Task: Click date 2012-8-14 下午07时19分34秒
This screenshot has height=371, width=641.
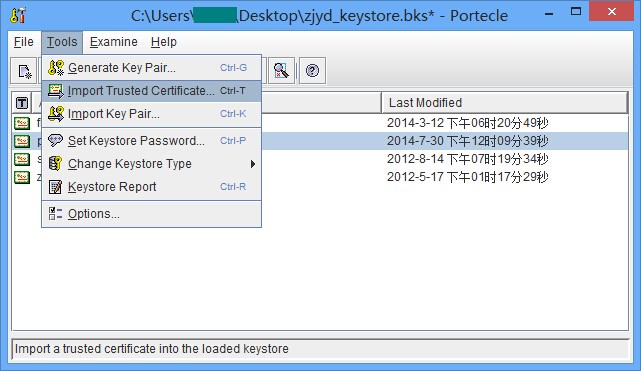Action: click(468, 159)
